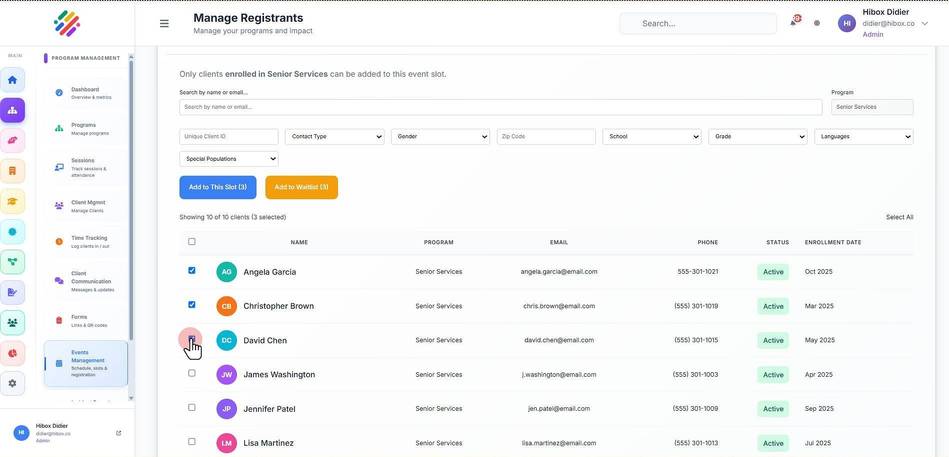Focus the top header Search box
The image size is (949, 457).
698,24
